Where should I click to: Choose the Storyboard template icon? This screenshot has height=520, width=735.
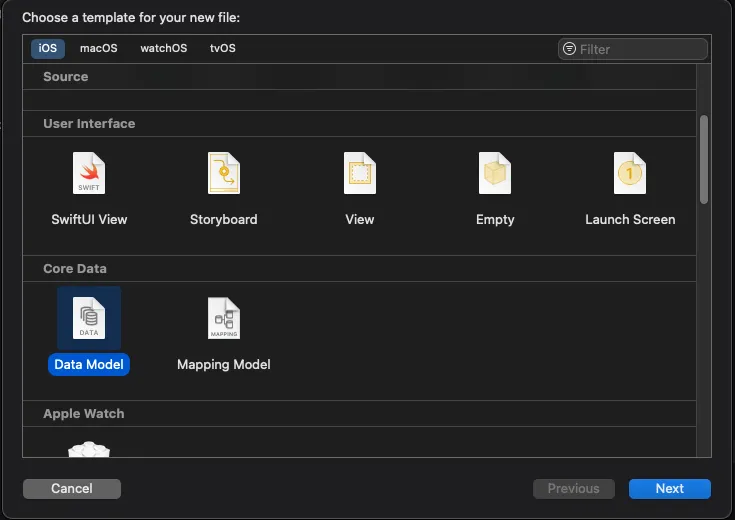[224, 173]
